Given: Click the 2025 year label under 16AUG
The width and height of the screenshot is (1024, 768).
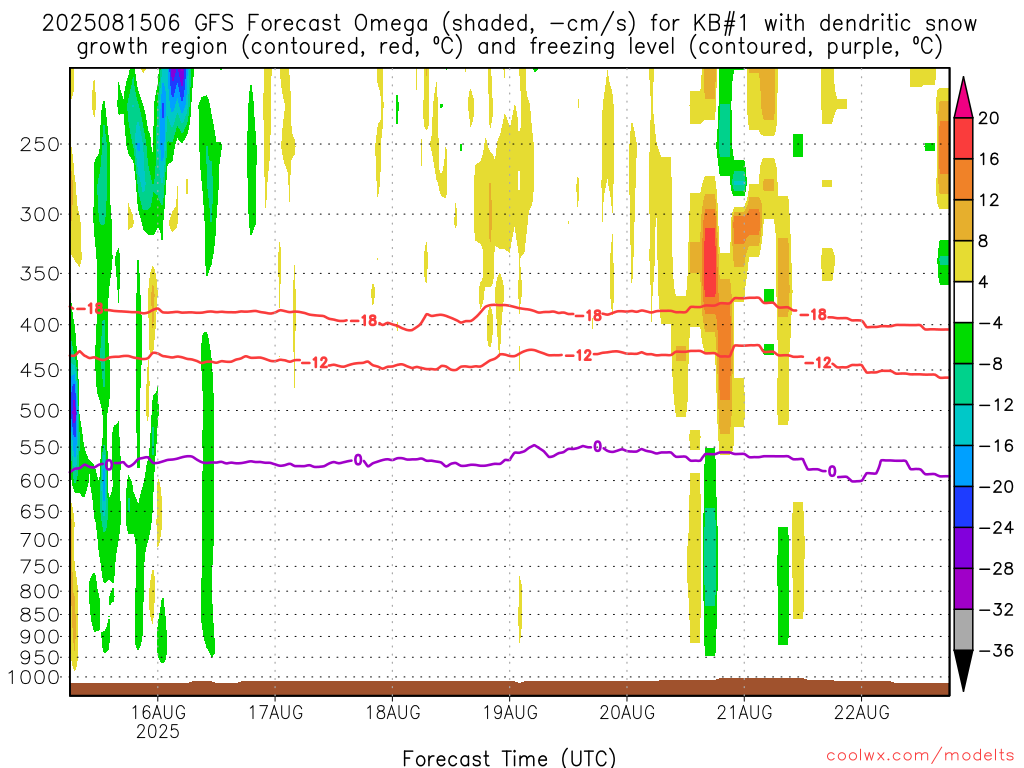Looking at the screenshot, I should pyautogui.click(x=157, y=731).
